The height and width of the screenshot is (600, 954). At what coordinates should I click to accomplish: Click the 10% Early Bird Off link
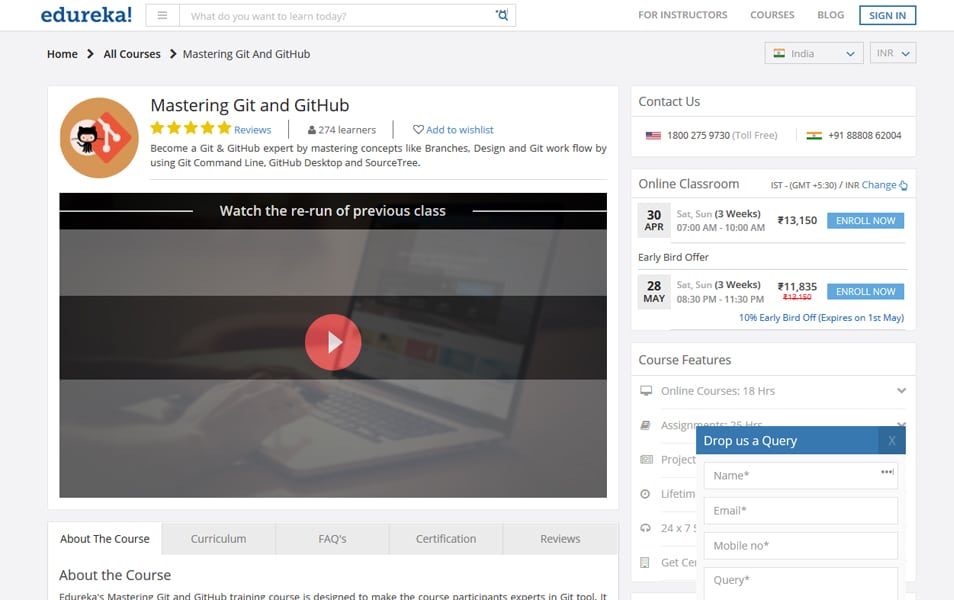point(821,318)
